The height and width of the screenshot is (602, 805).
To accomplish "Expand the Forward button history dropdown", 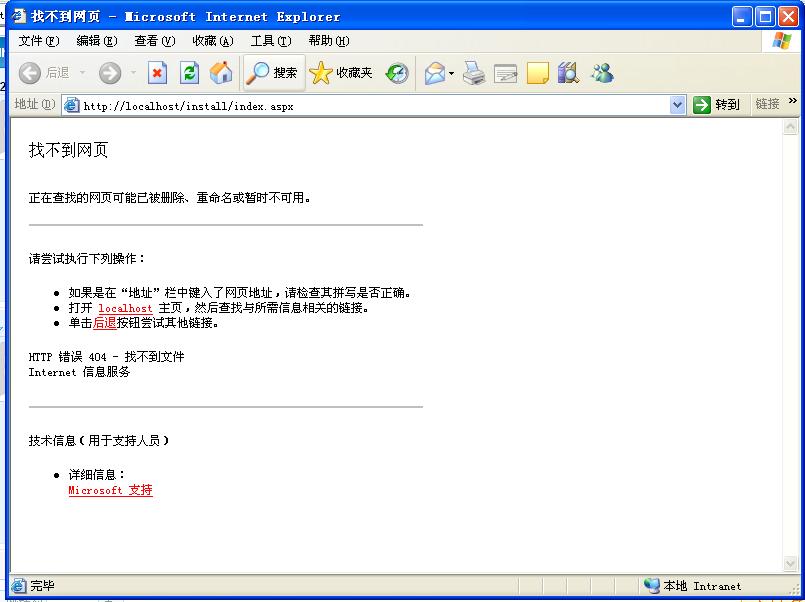I will [x=133, y=73].
